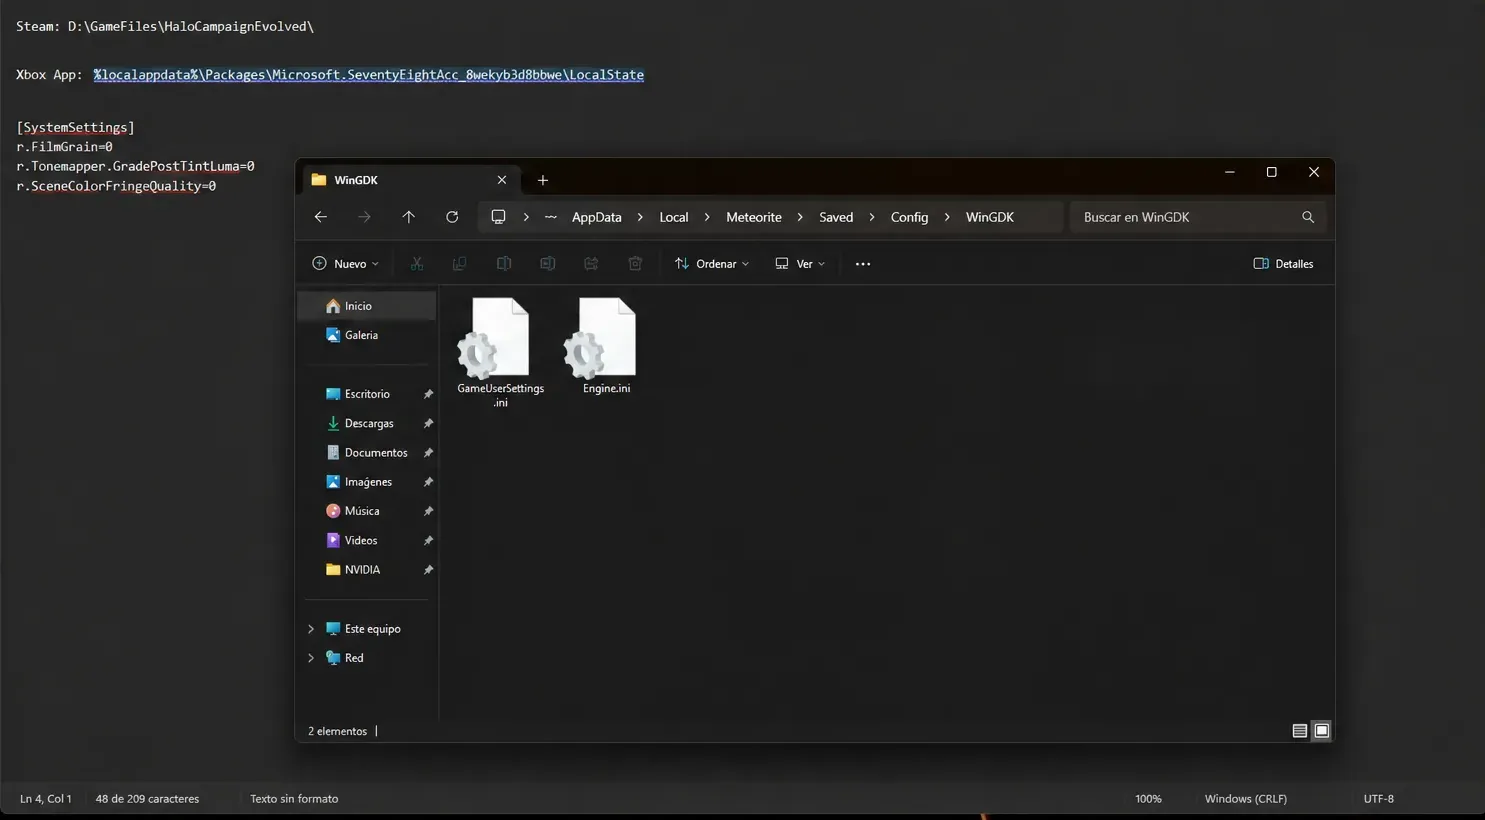The image size is (1485, 820).
Task: Open the Ordenar sort dropdown
Action: coord(712,264)
